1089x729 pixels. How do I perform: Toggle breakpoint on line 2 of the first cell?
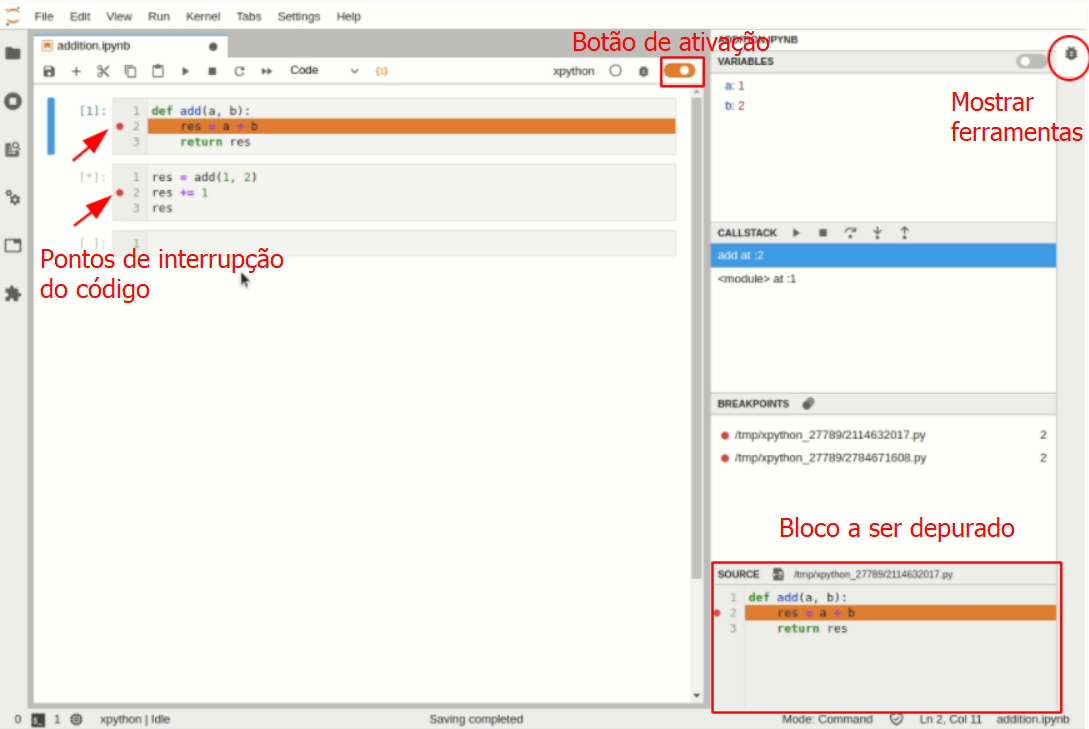(x=120, y=126)
